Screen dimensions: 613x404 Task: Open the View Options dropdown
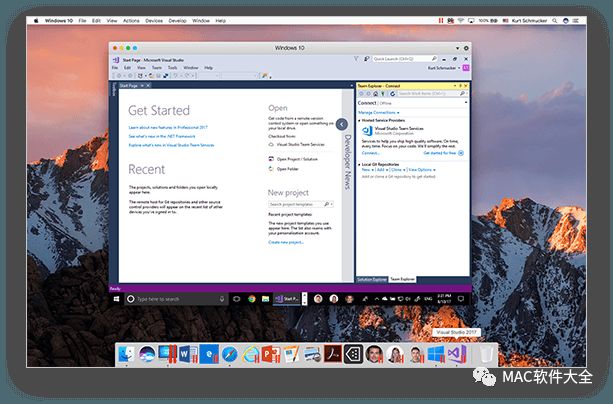(x=422, y=170)
